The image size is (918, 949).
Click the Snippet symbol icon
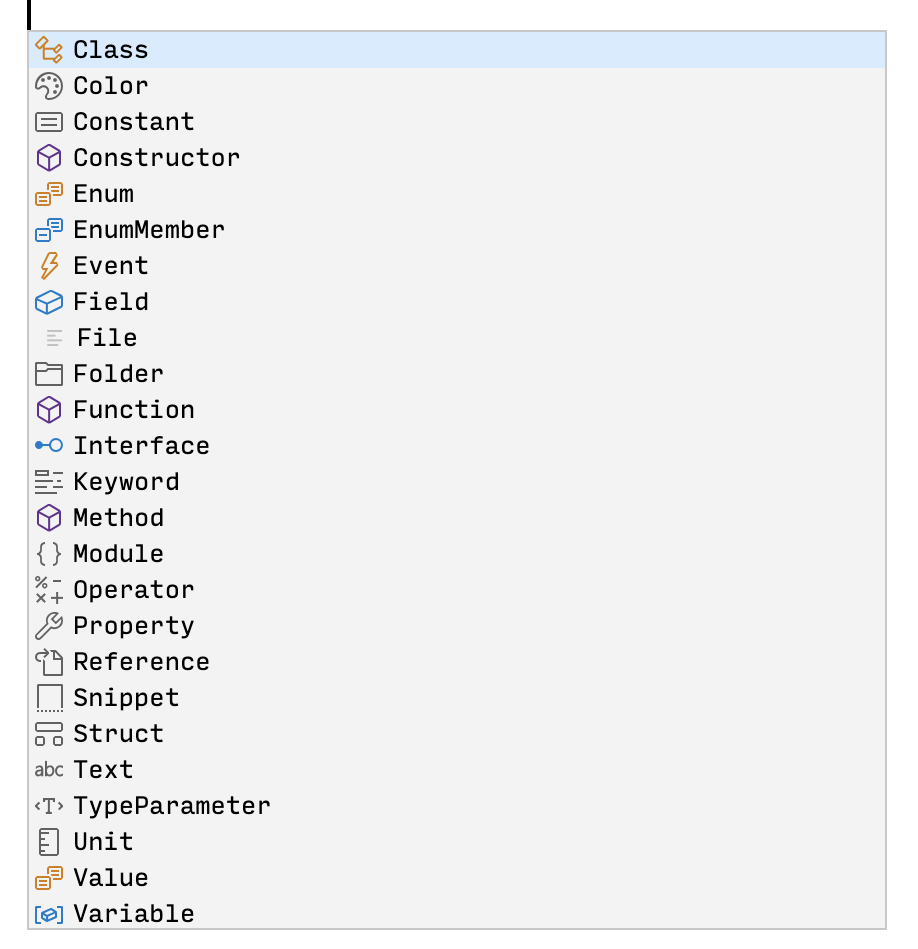click(x=49, y=697)
